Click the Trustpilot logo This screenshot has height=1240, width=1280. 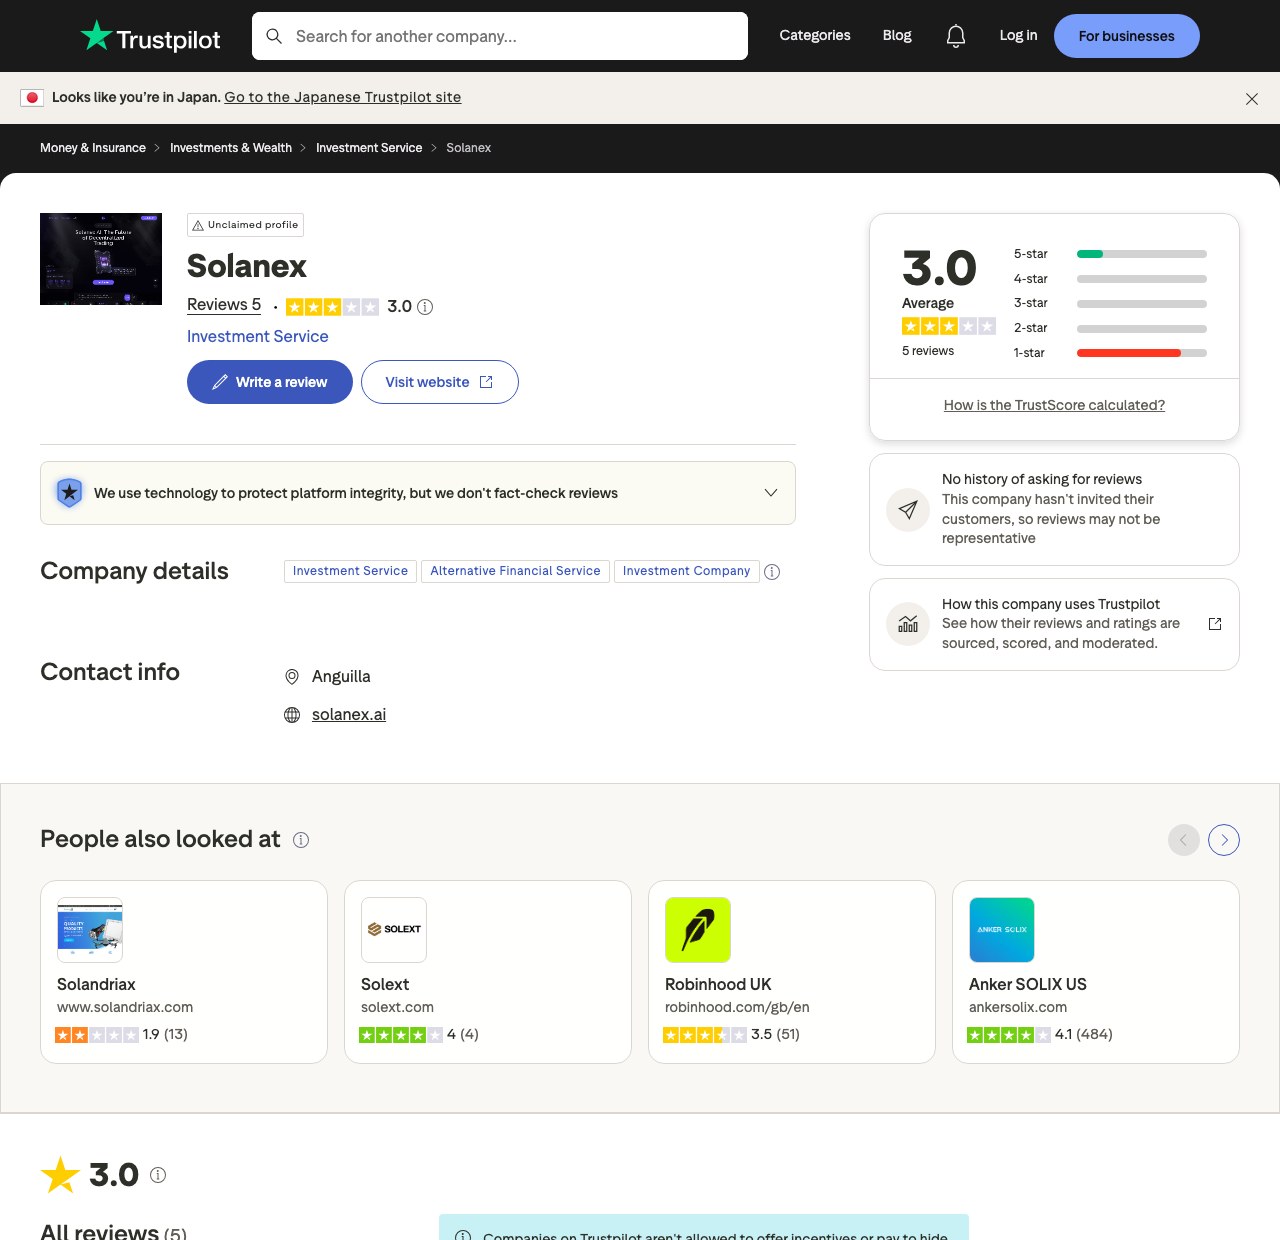(x=151, y=37)
